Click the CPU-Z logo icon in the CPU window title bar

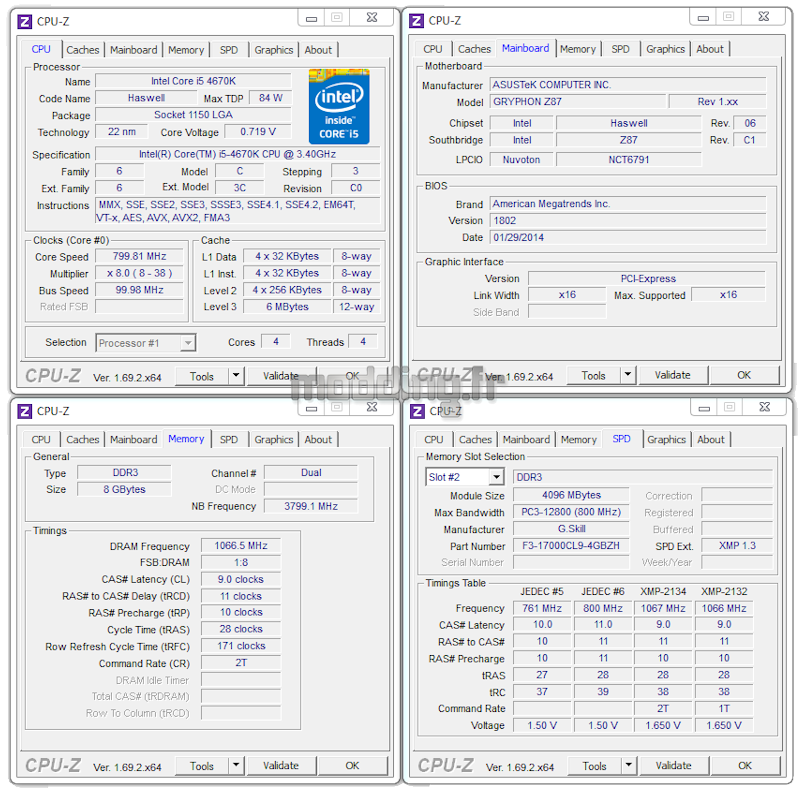coord(24,21)
